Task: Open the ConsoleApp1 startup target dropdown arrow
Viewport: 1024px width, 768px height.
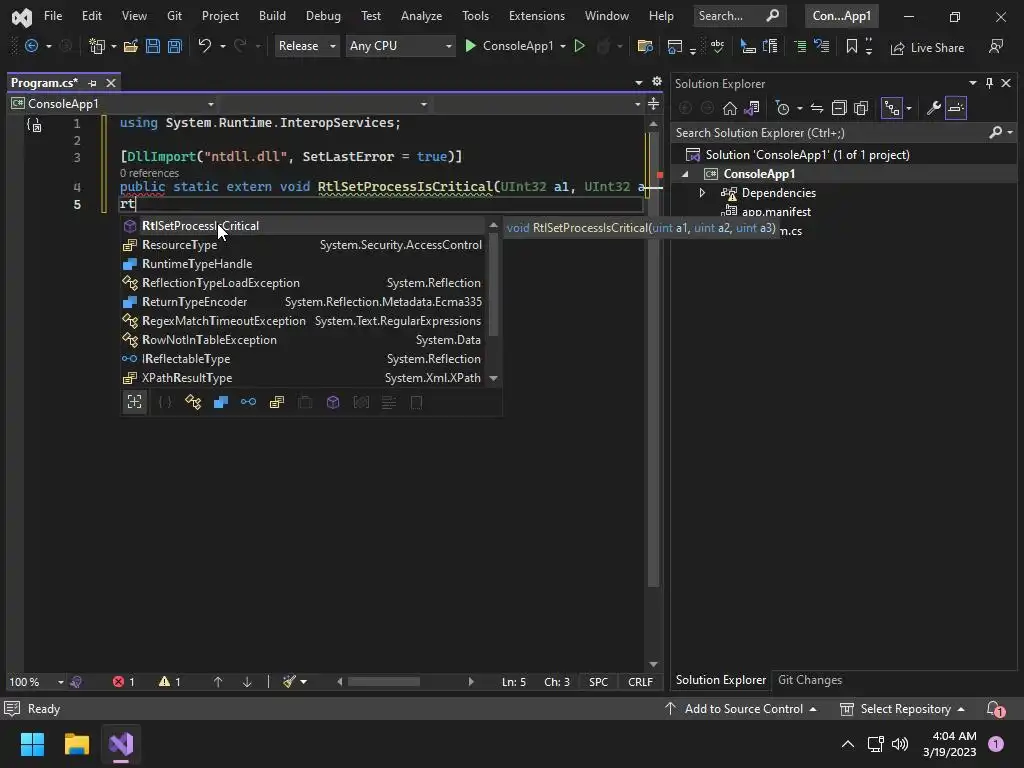Action: click(563, 46)
